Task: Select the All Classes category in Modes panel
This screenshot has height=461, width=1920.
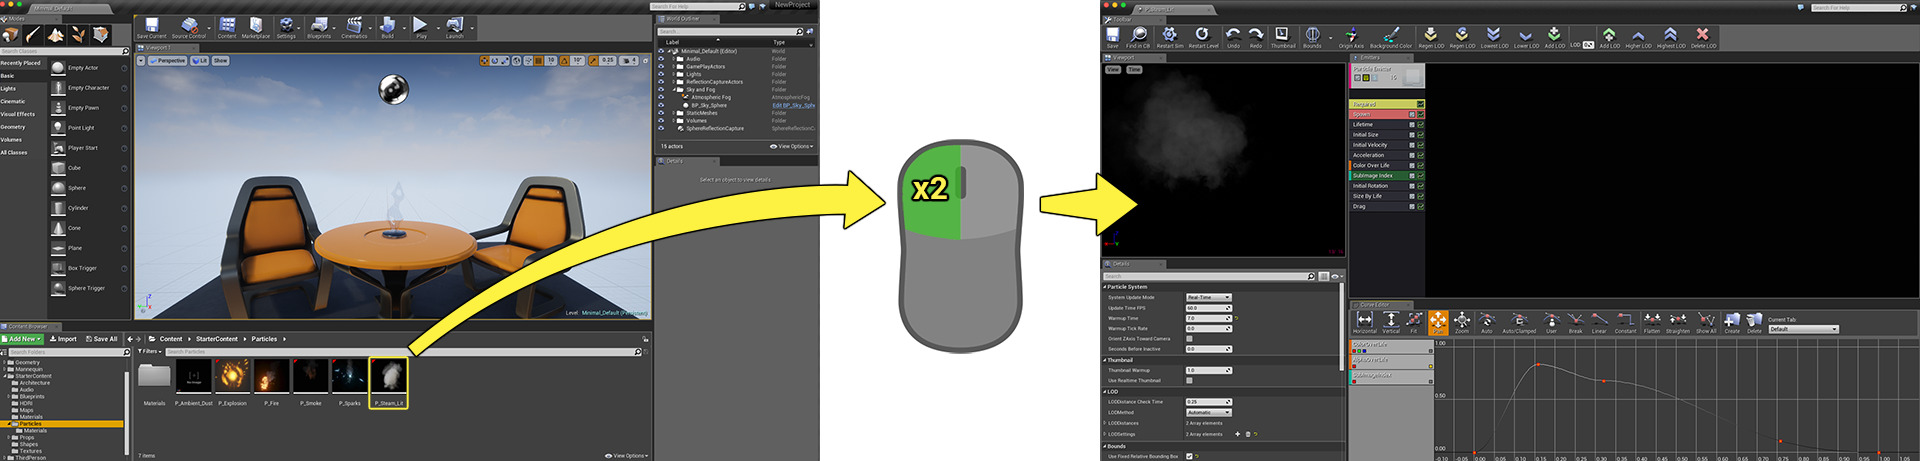Action: pyautogui.click(x=14, y=152)
